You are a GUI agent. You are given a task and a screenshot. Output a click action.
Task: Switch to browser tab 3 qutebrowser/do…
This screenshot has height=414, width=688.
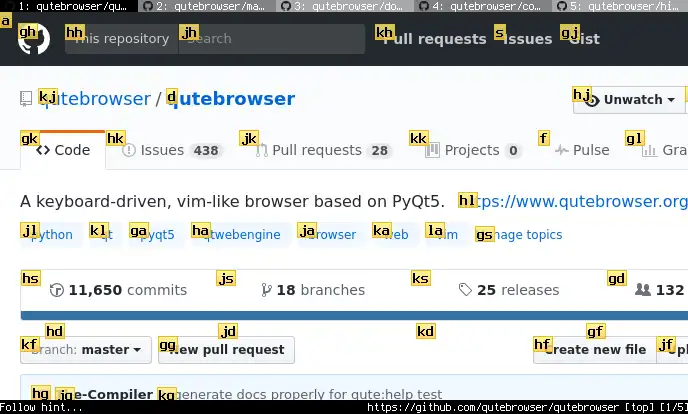tap(344, 6)
